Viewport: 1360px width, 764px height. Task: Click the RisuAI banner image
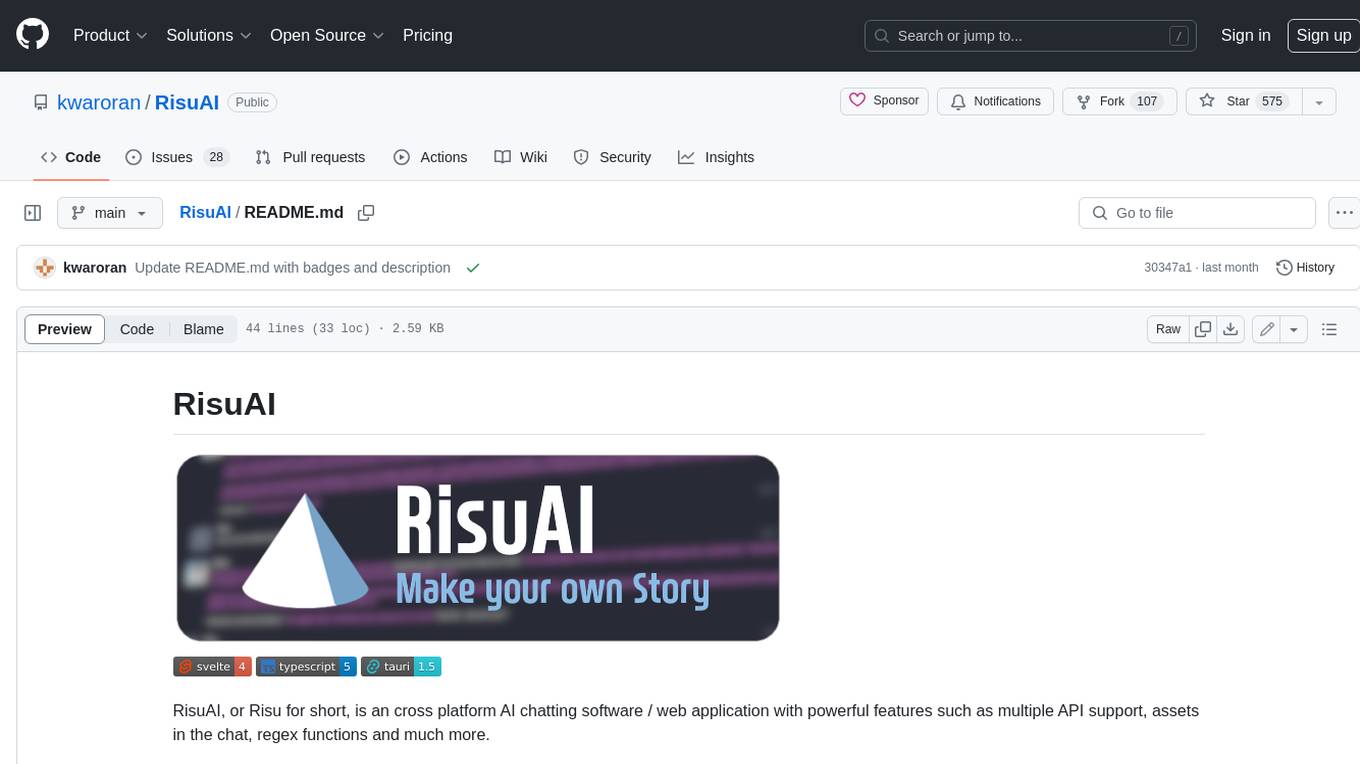pyautogui.click(x=477, y=548)
